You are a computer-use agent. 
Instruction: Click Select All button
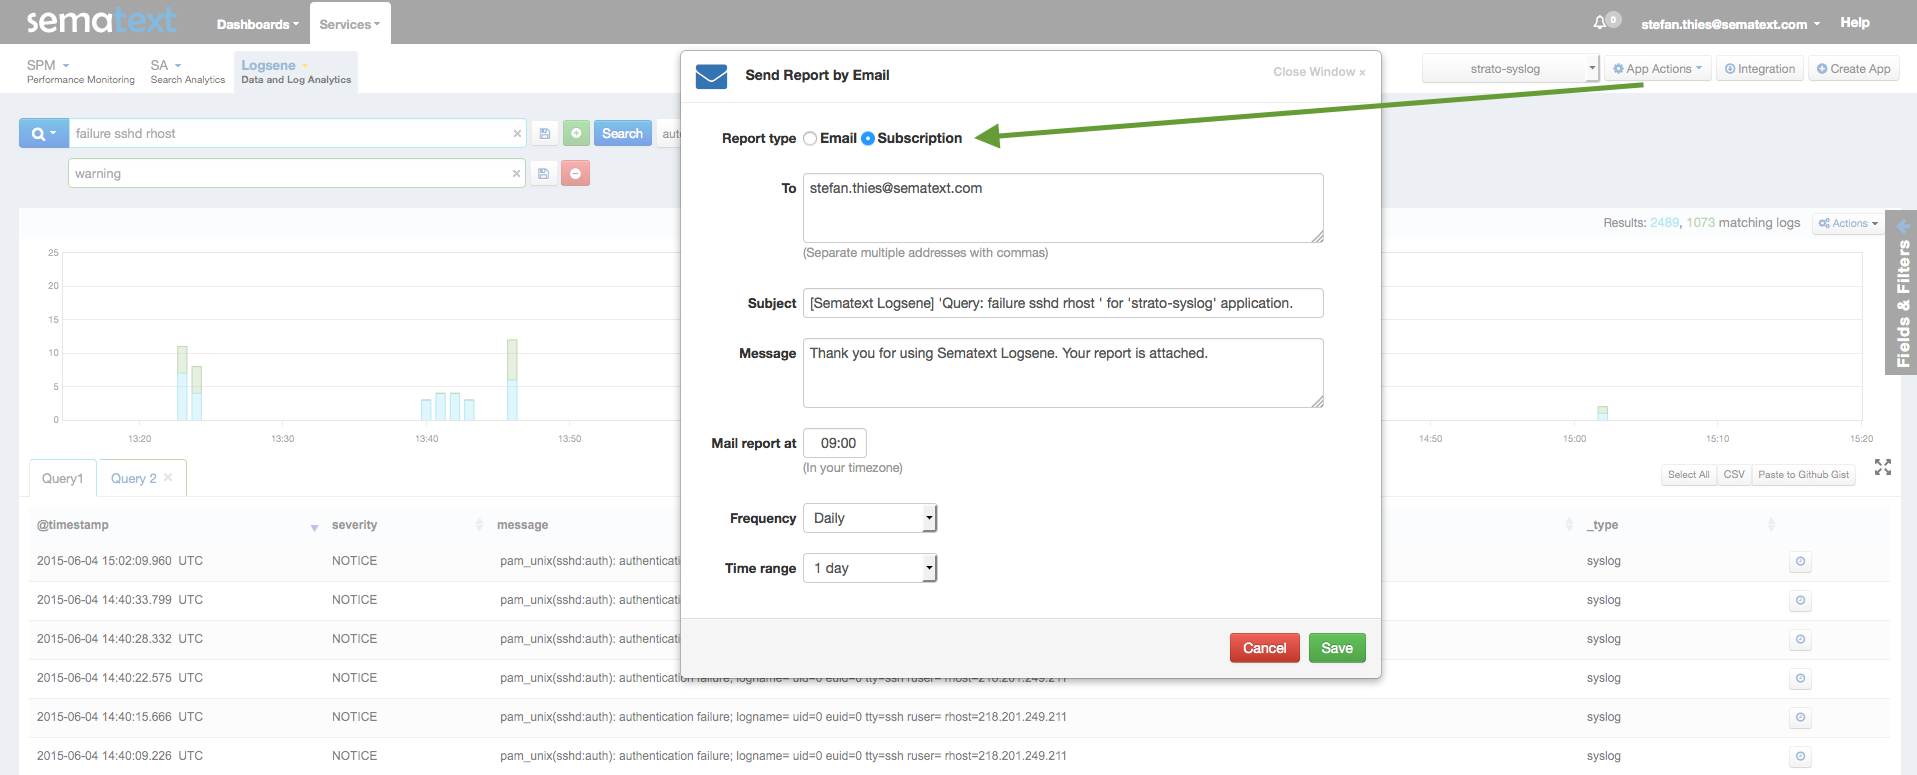tap(1688, 475)
